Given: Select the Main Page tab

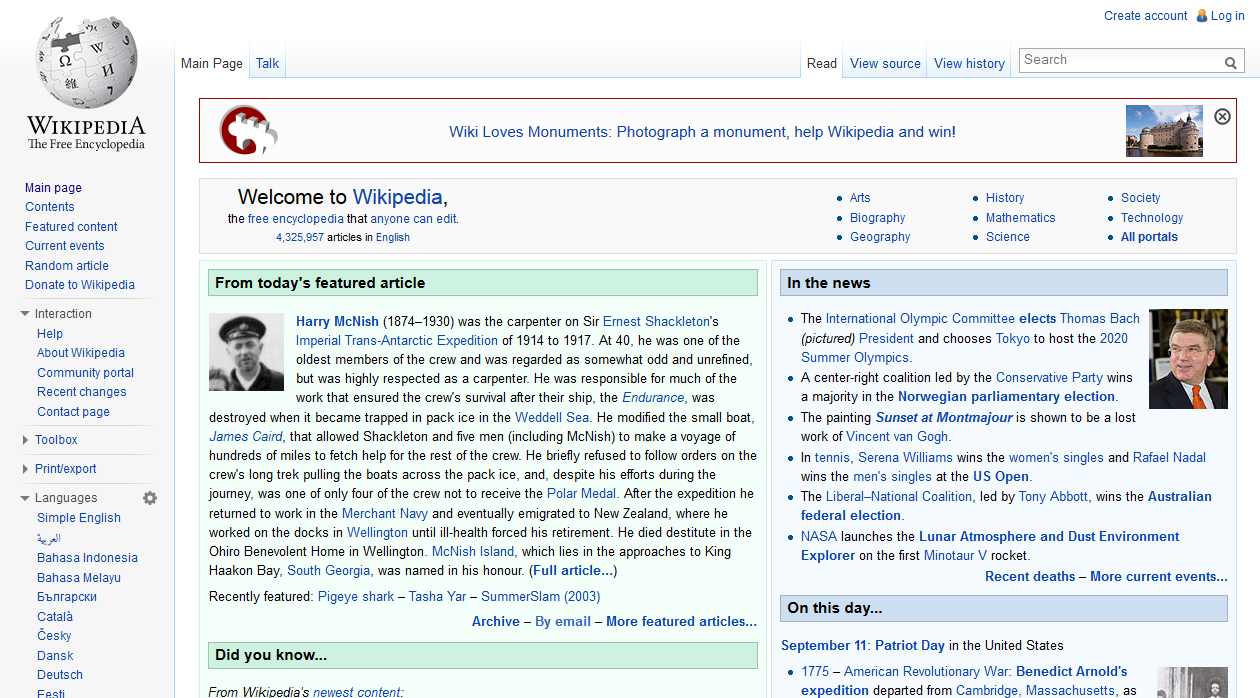Looking at the screenshot, I should [x=212, y=63].
